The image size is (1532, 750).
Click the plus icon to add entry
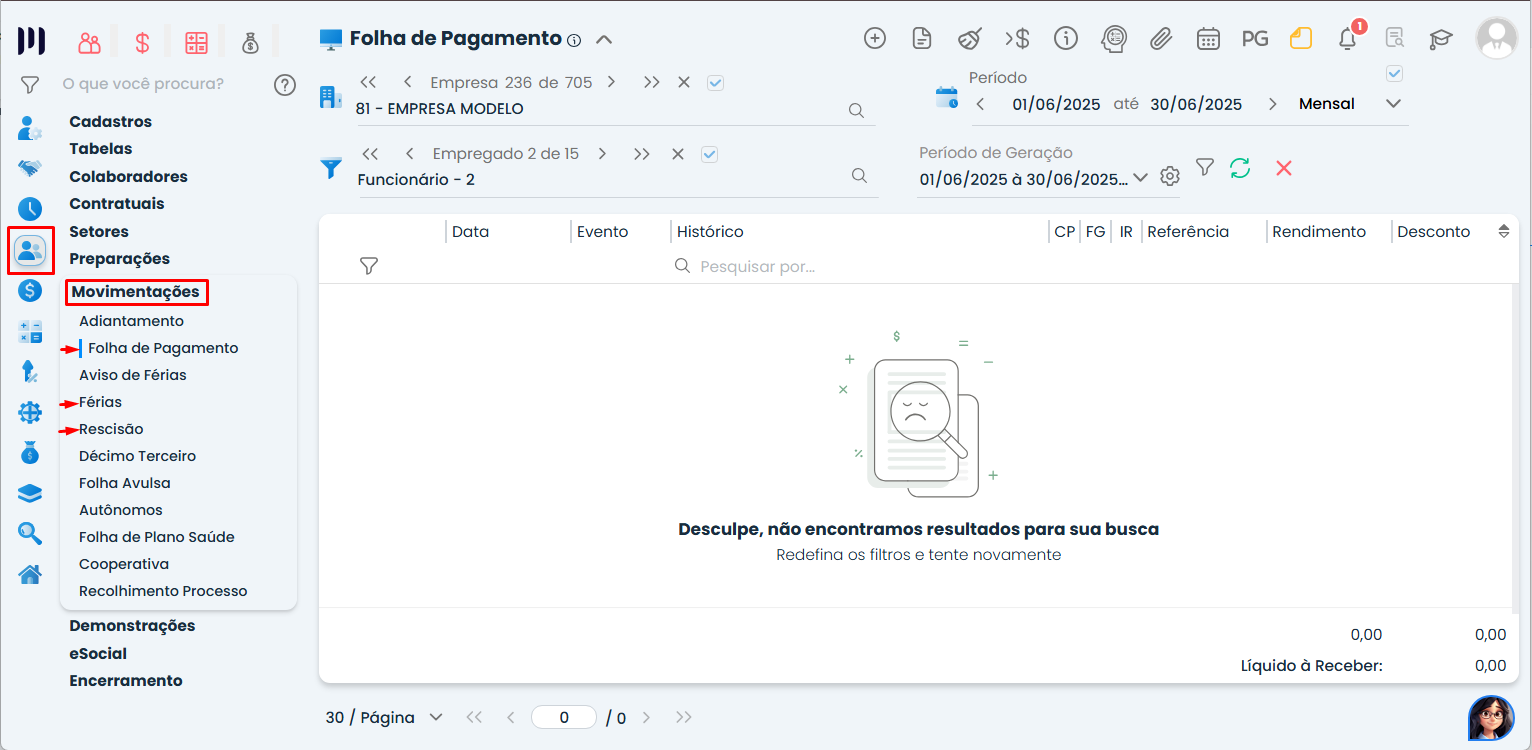(875, 39)
